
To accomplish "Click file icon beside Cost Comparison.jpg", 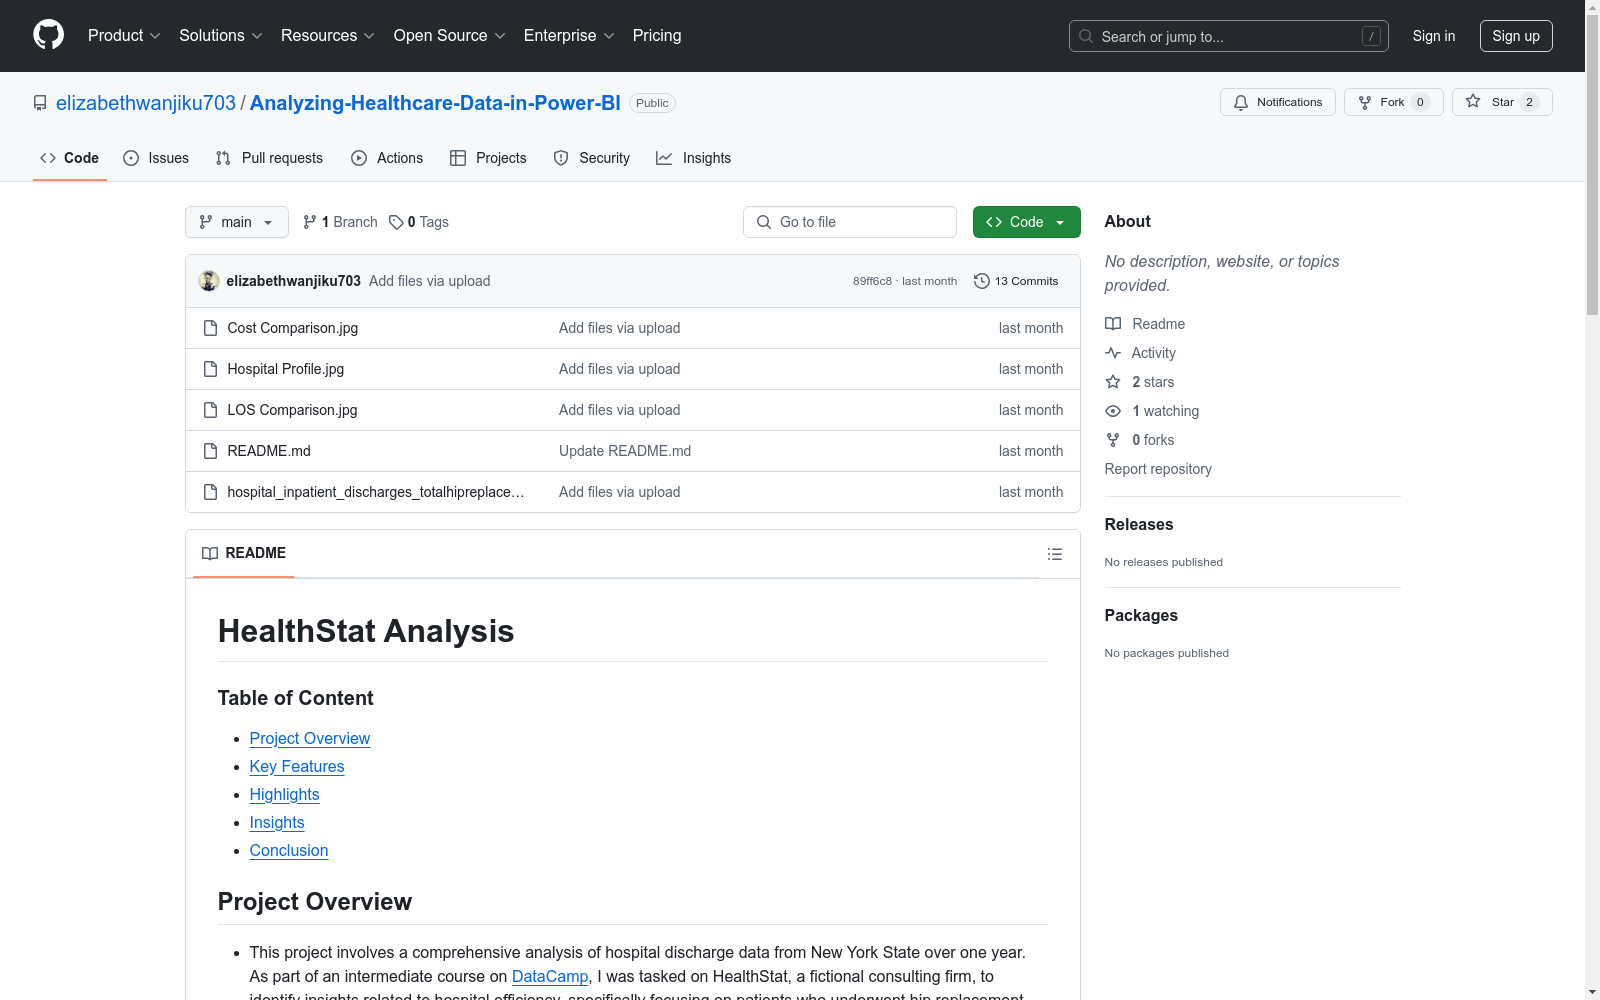I will pyautogui.click(x=210, y=328).
